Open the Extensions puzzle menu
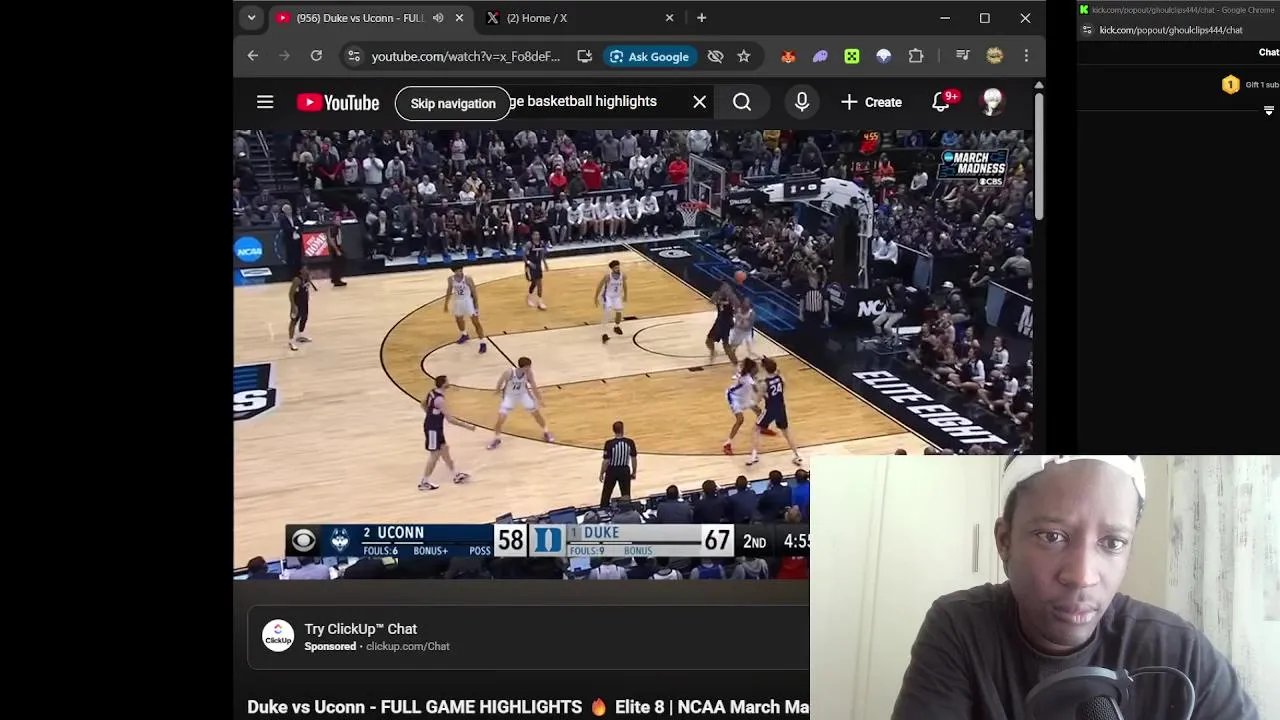Image resolution: width=1280 pixels, height=720 pixels. click(916, 56)
